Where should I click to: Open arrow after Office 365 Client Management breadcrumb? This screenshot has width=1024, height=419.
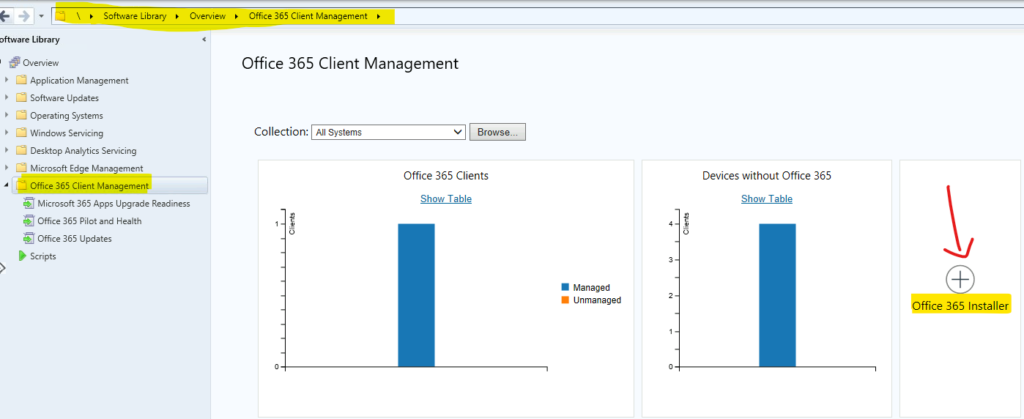pyautogui.click(x=379, y=16)
